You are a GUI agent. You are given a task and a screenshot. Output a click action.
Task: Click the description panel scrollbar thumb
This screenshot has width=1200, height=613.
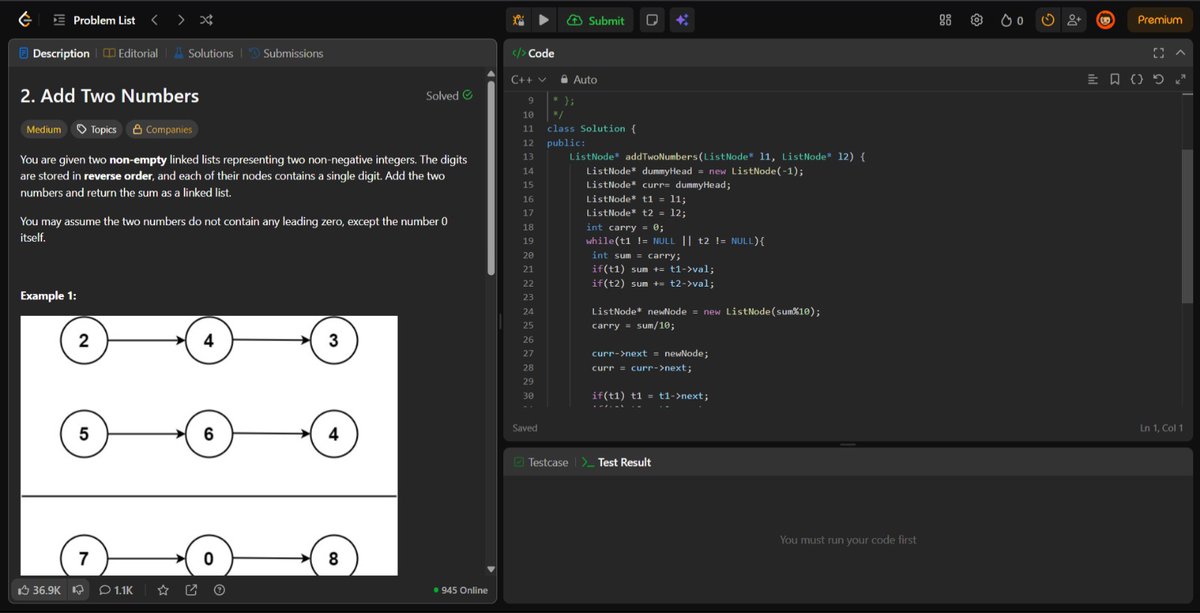tap(490, 178)
